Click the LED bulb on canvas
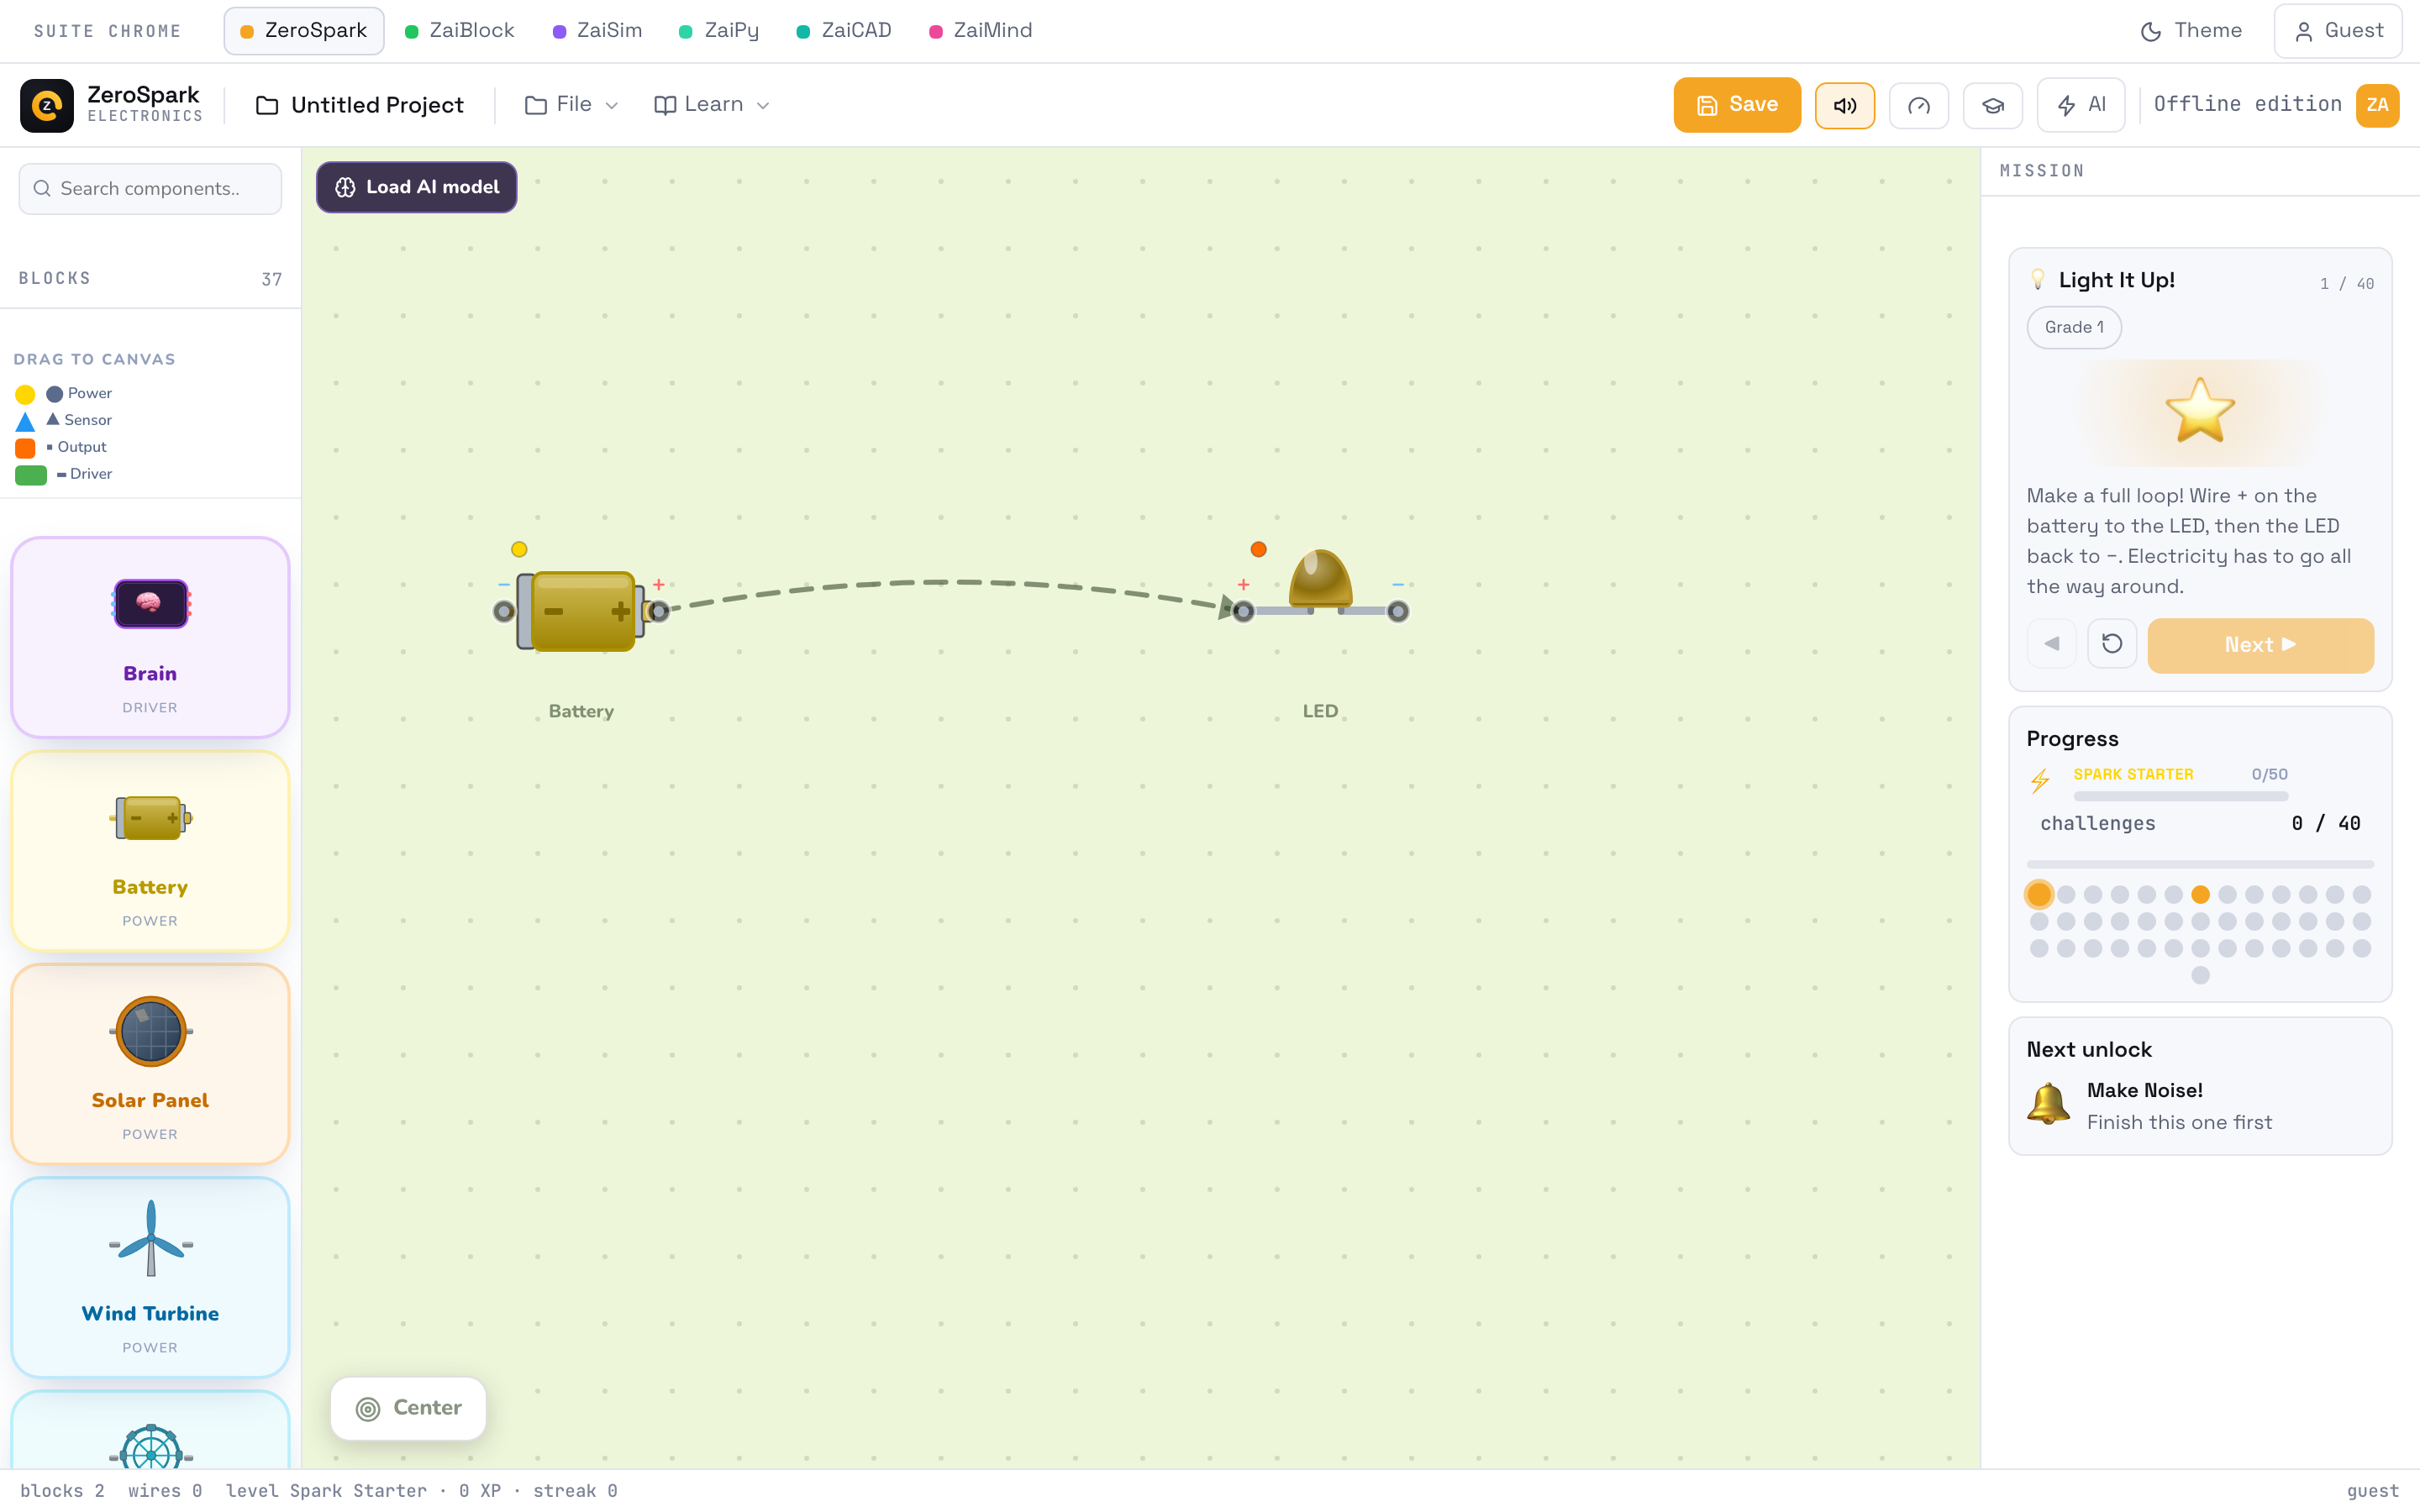Image resolution: width=2420 pixels, height=1512 pixels. (1320, 578)
